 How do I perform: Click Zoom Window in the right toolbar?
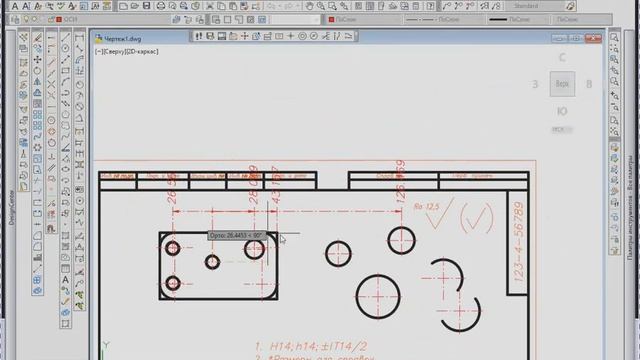pos(614,38)
